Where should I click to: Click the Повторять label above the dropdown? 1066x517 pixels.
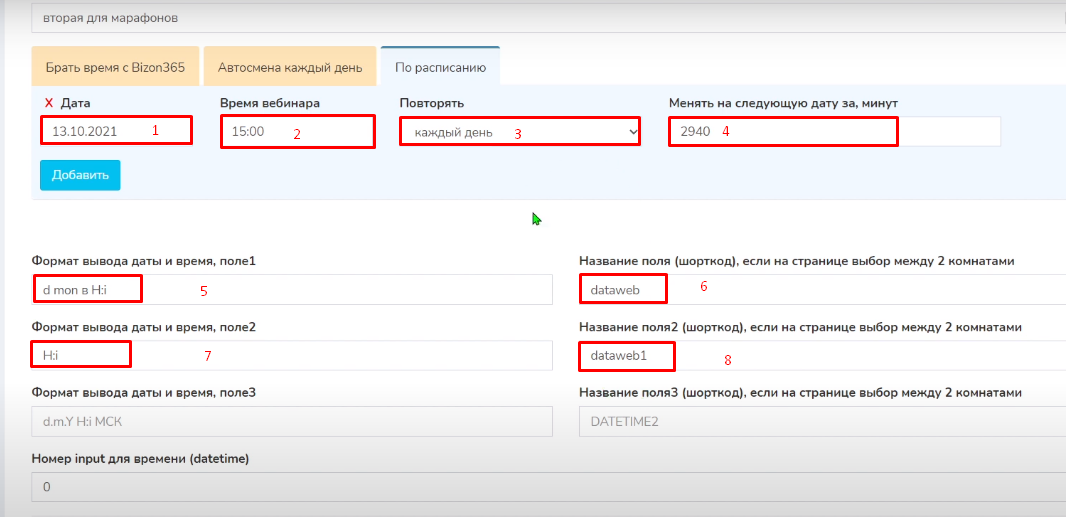tap(431, 103)
